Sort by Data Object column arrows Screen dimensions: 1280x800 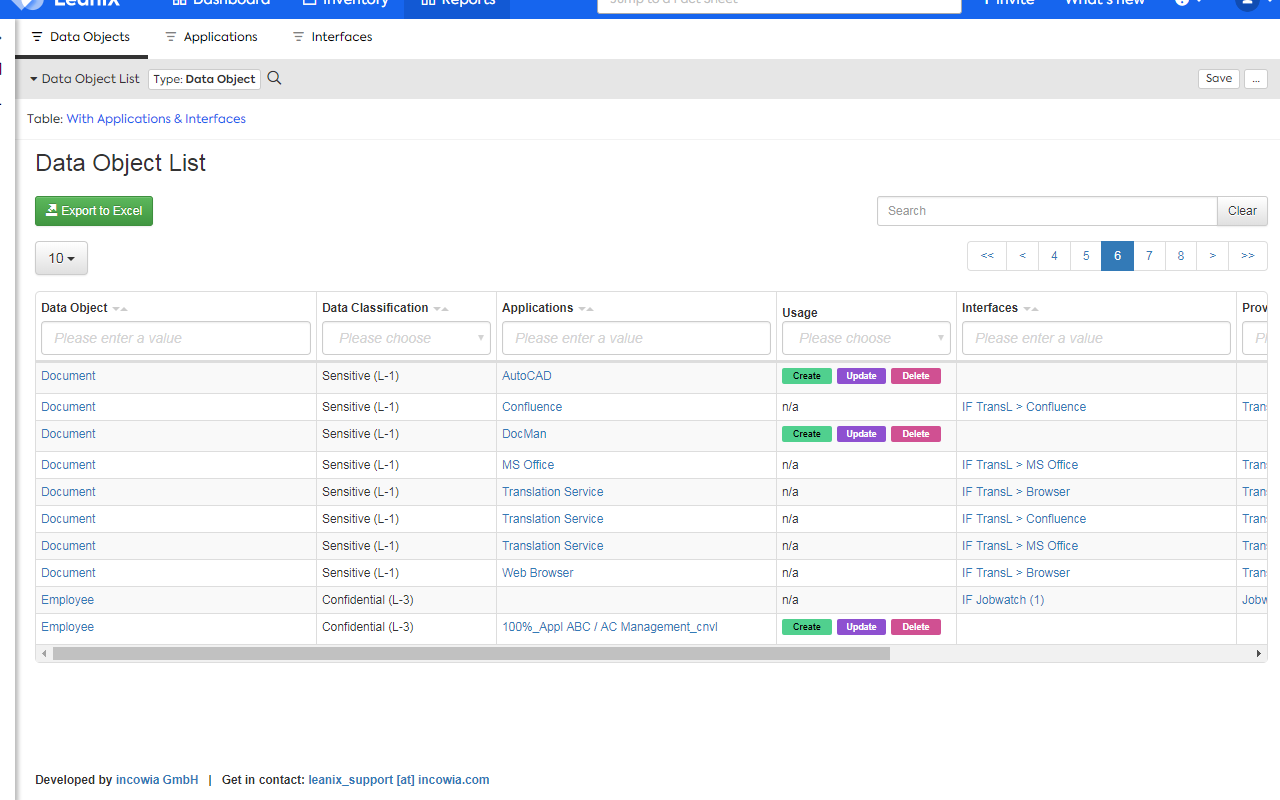120,308
